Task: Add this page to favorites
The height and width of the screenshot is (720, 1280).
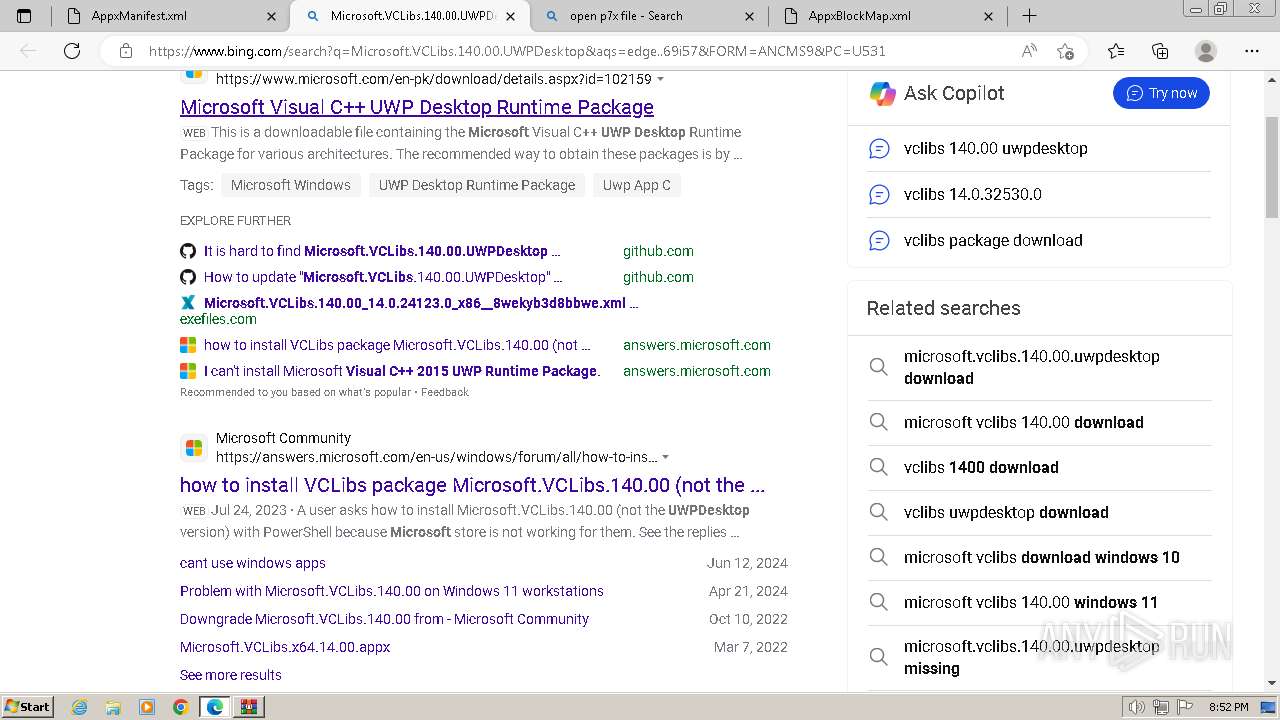Action: tap(1066, 51)
